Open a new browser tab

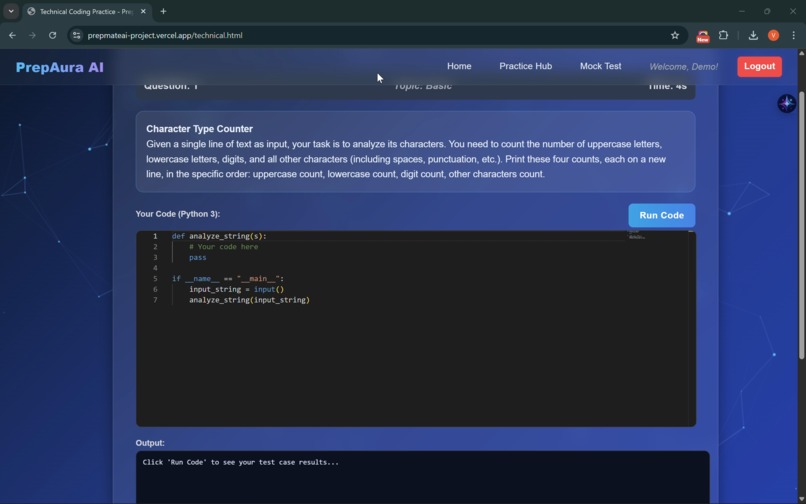pos(163,11)
